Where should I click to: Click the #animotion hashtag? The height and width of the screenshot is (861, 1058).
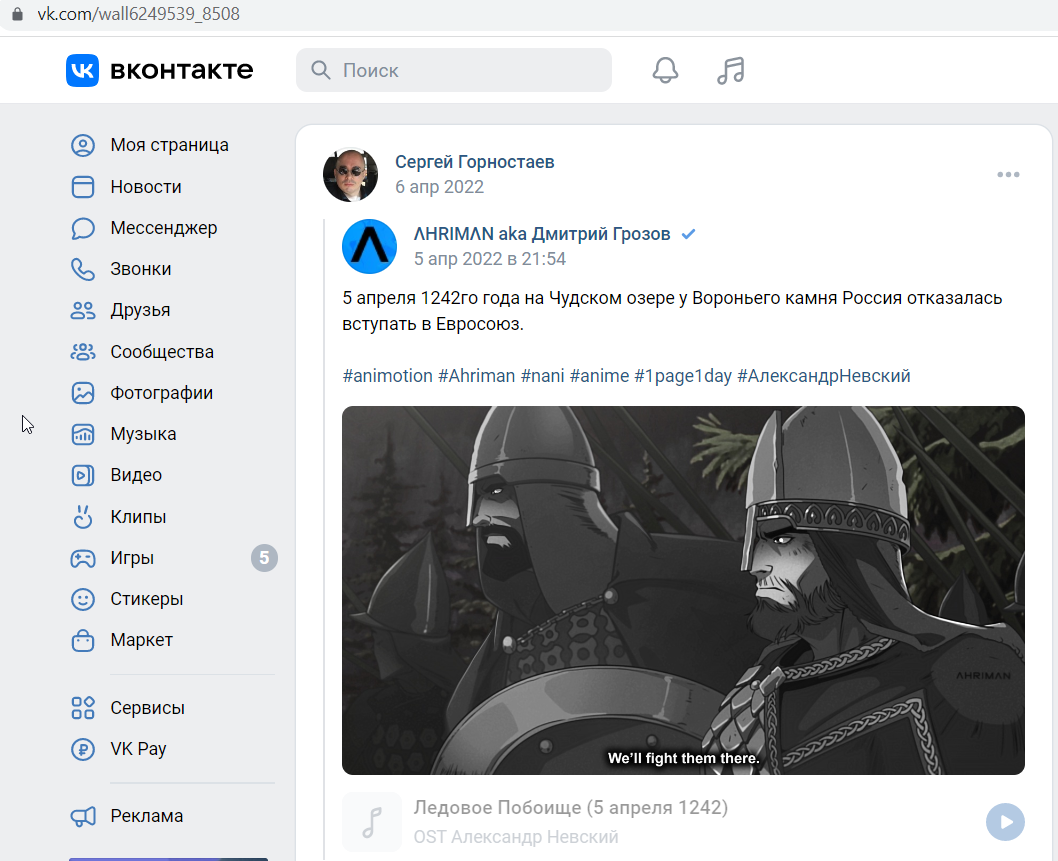[387, 376]
